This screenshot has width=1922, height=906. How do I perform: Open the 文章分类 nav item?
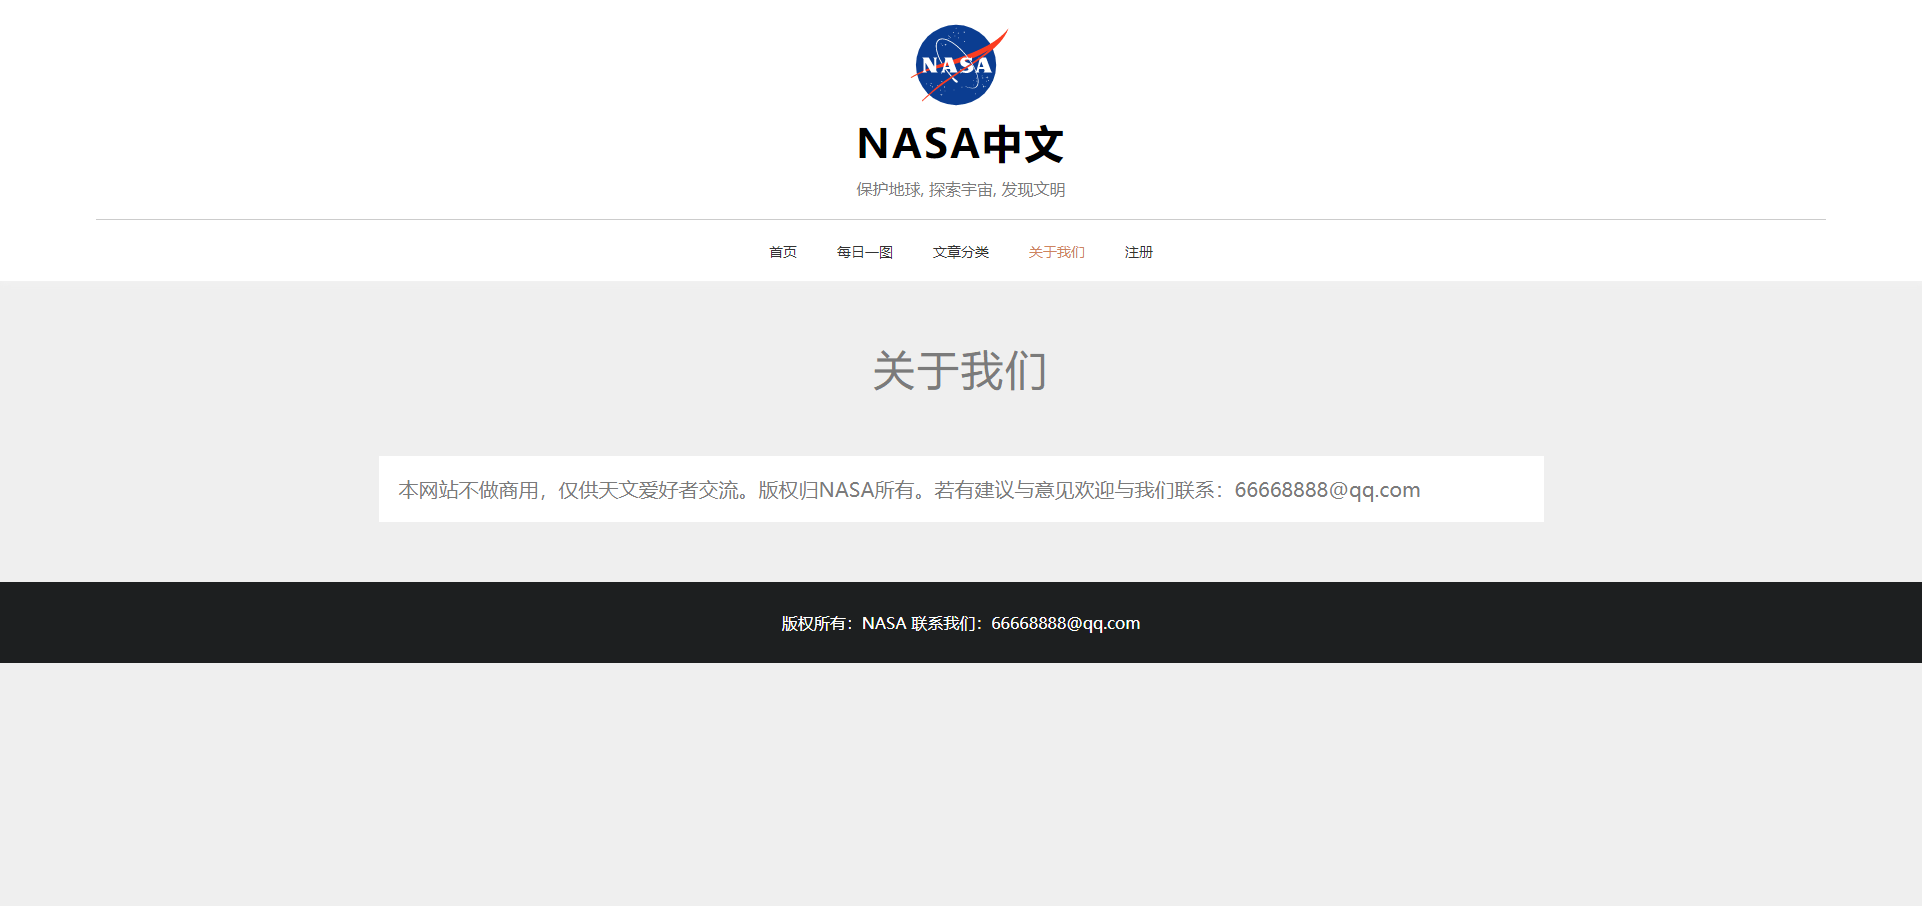961,252
